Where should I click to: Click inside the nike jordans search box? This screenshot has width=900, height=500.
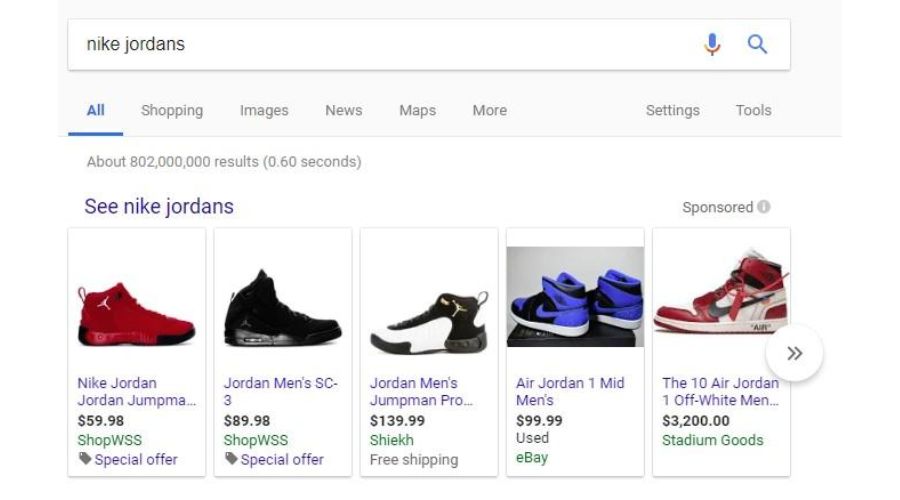pos(390,44)
